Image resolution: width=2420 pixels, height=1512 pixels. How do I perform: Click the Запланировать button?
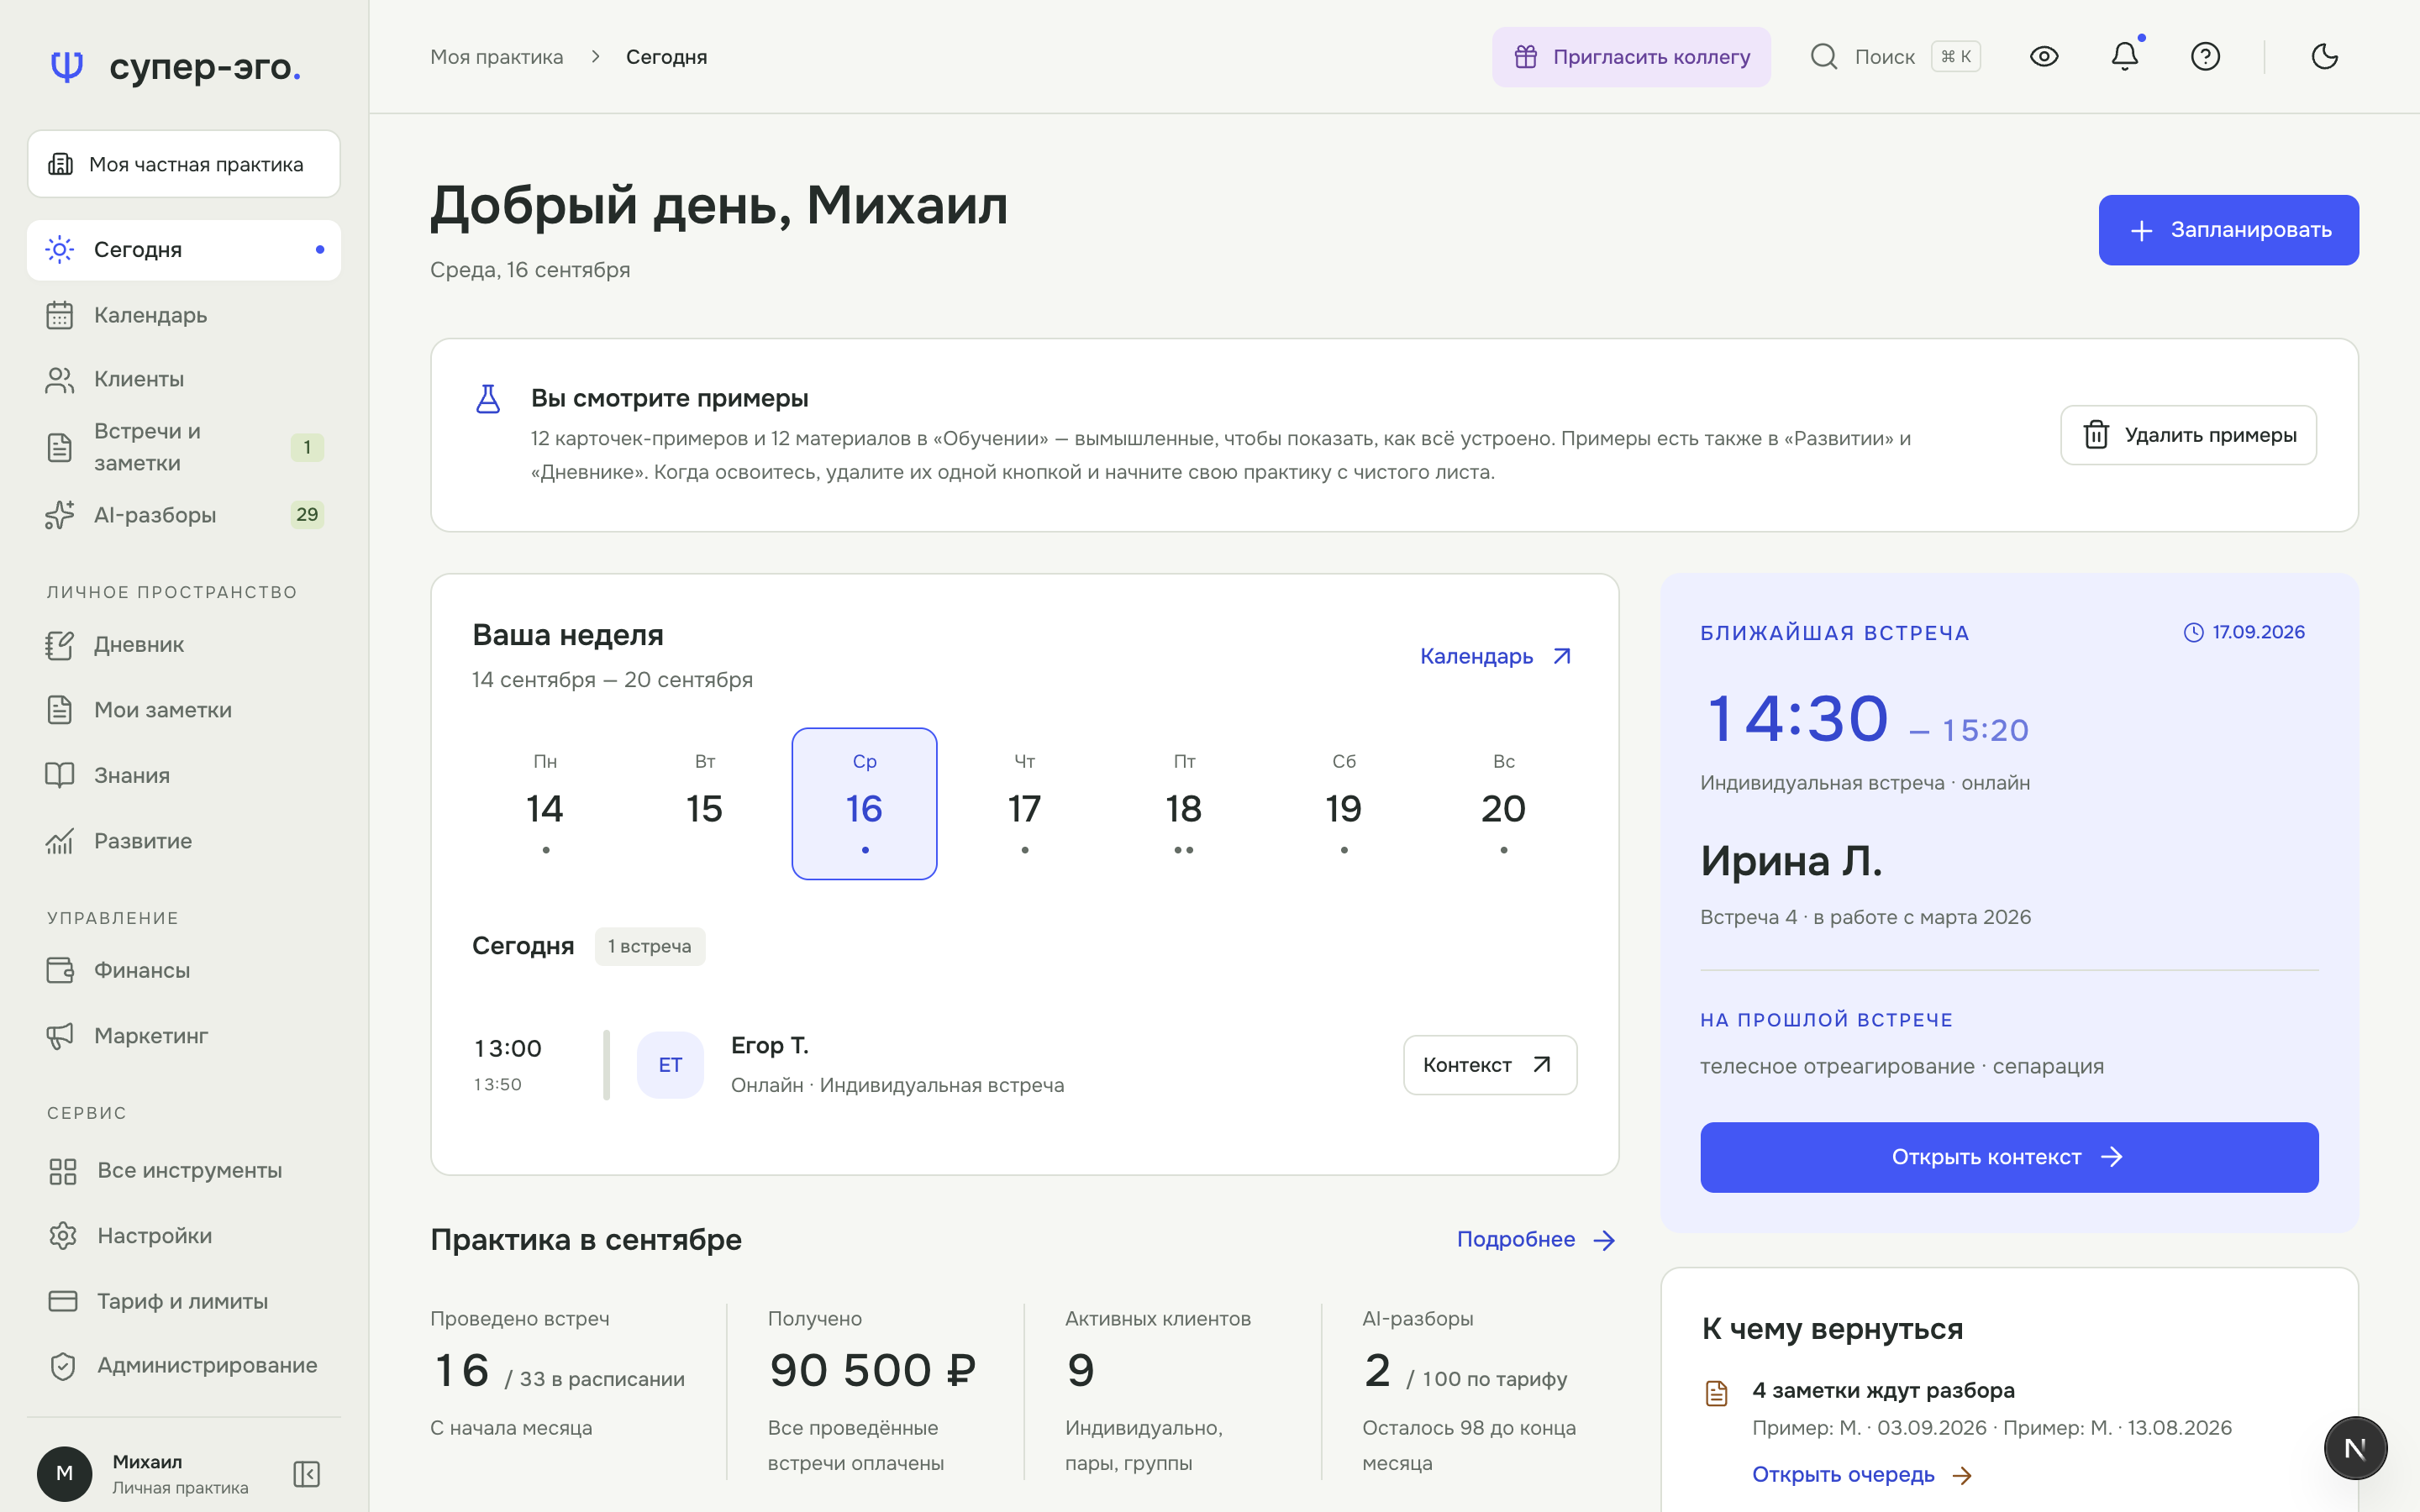click(x=2228, y=230)
